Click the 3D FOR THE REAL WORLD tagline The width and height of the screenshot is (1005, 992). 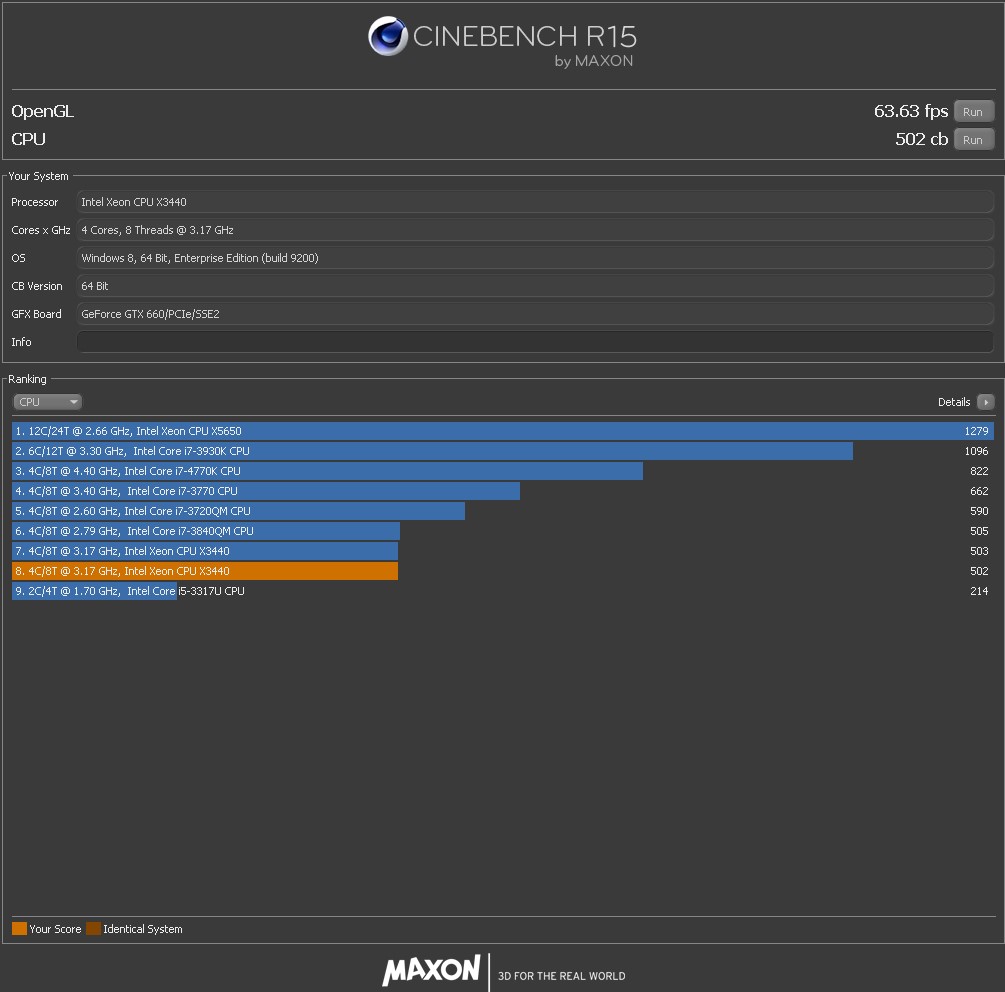click(x=561, y=976)
